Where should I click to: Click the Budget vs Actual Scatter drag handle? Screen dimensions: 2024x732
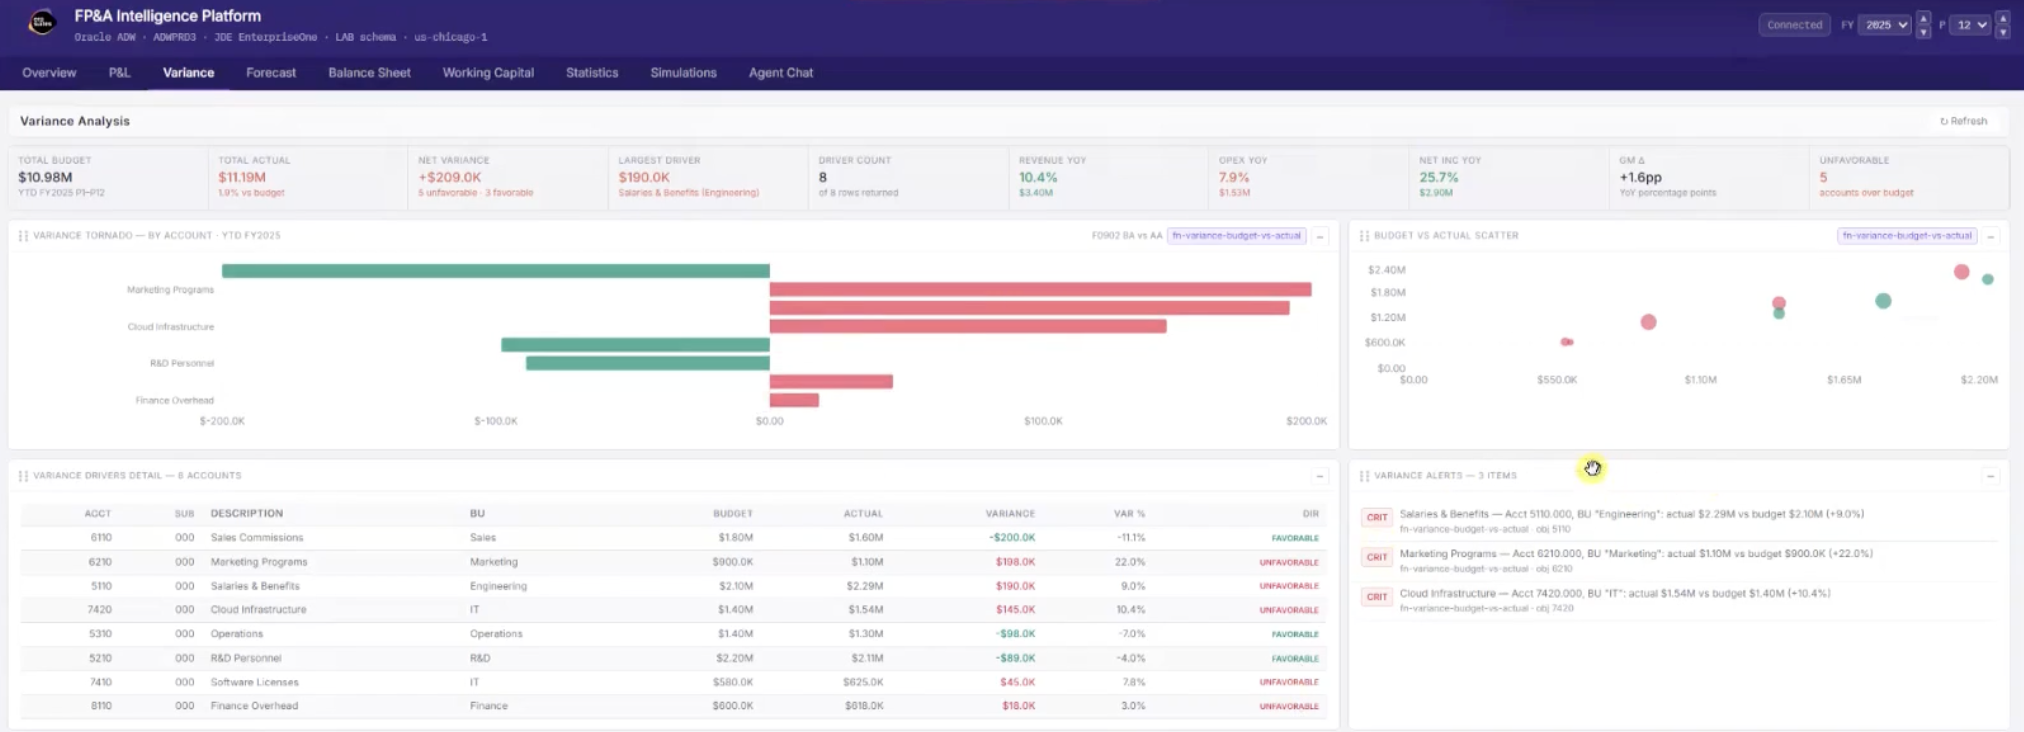(1364, 236)
